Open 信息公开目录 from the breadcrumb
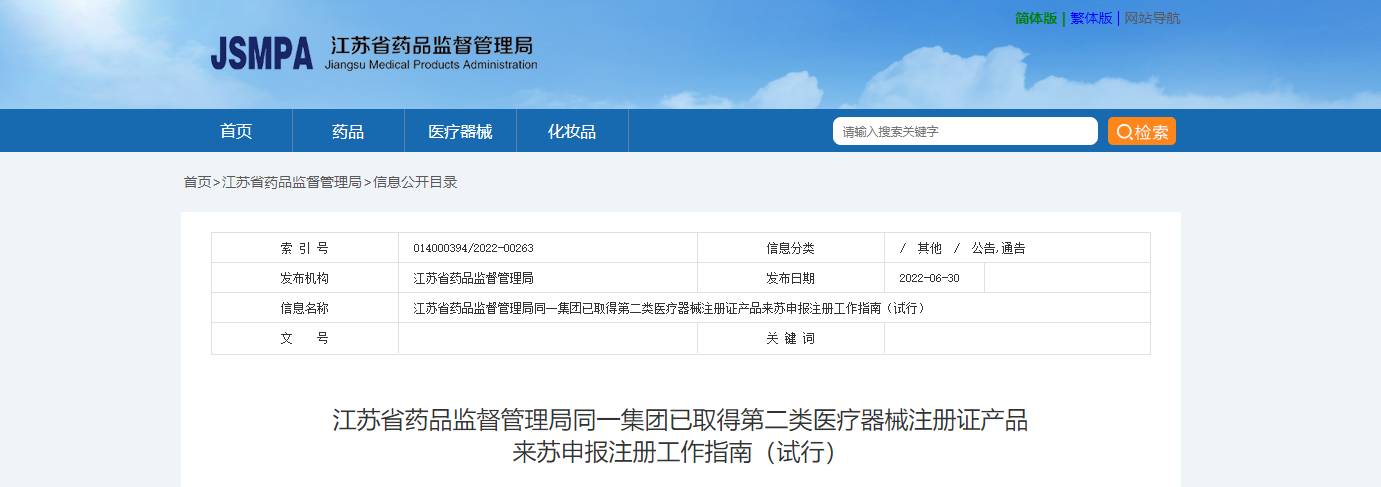Screen dimensions: 1381x487 (415, 182)
